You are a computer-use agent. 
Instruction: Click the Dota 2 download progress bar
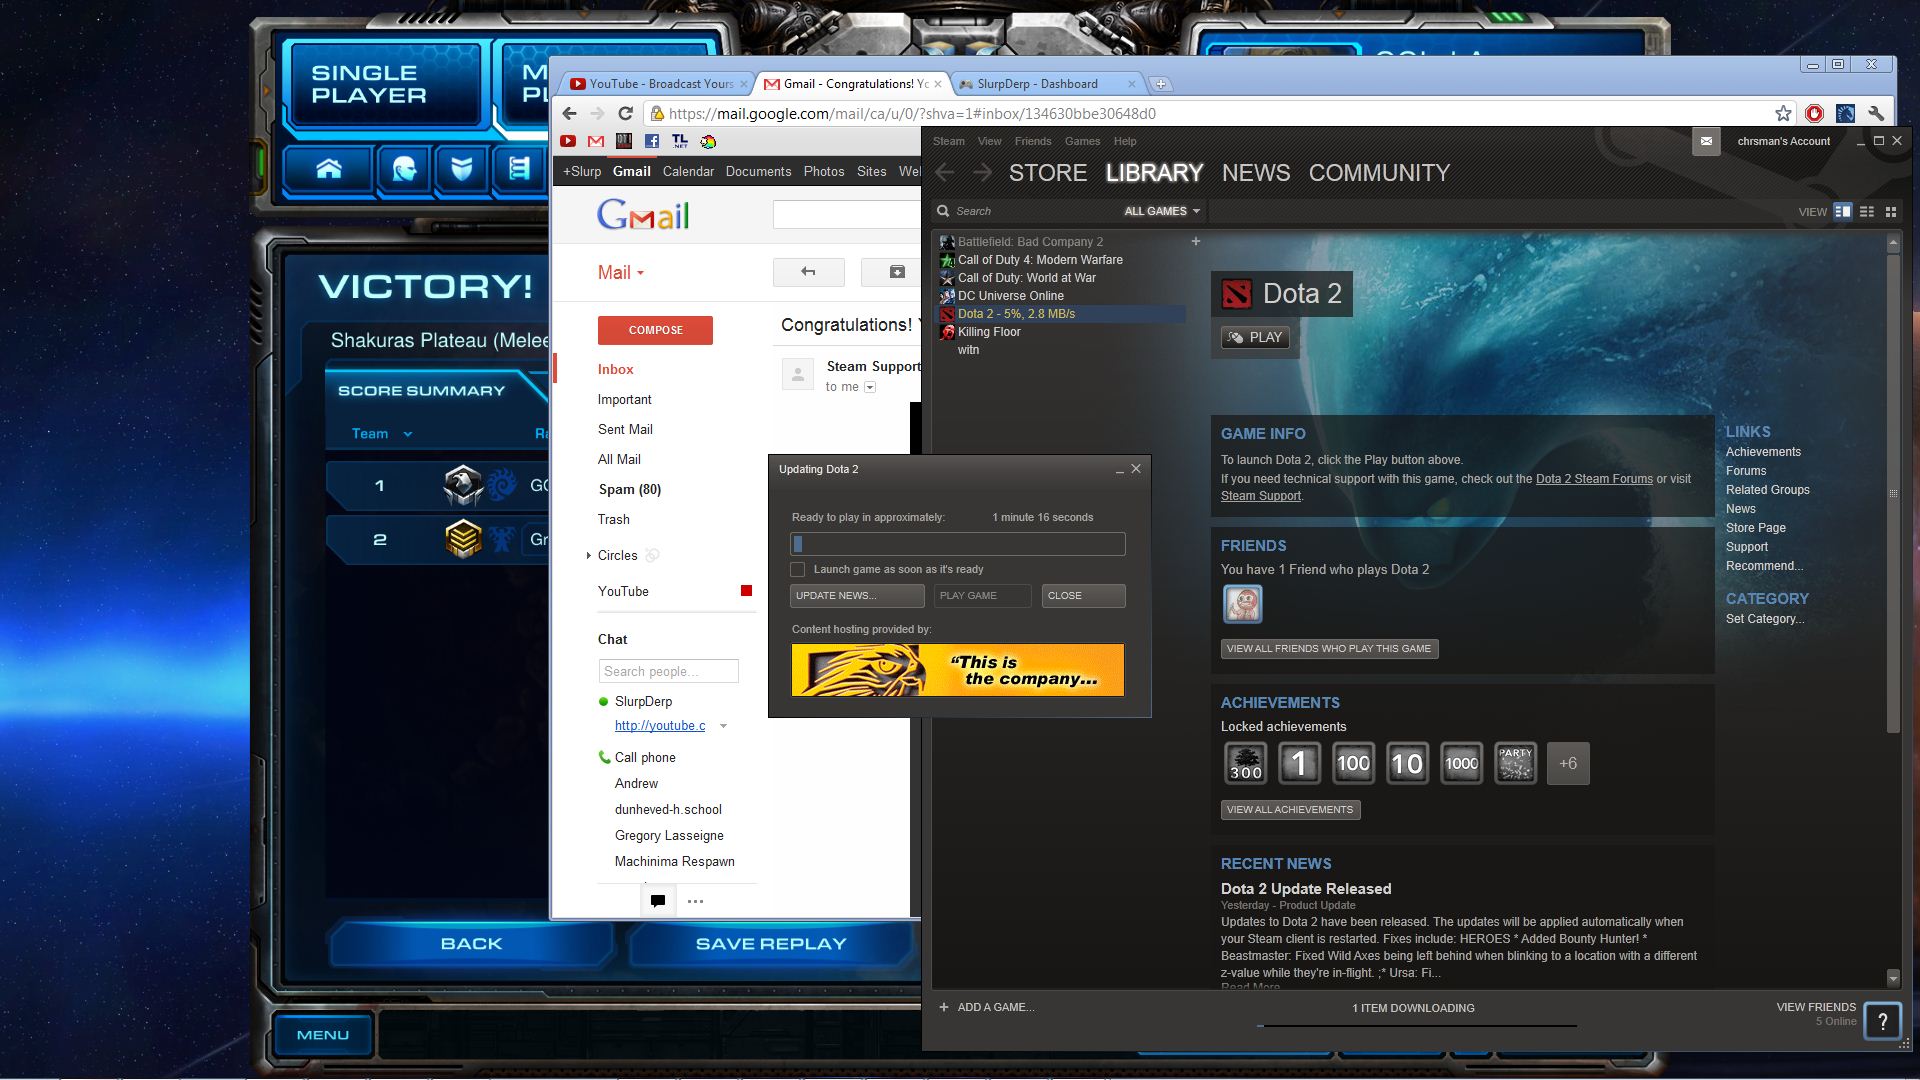pyautogui.click(x=958, y=544)
